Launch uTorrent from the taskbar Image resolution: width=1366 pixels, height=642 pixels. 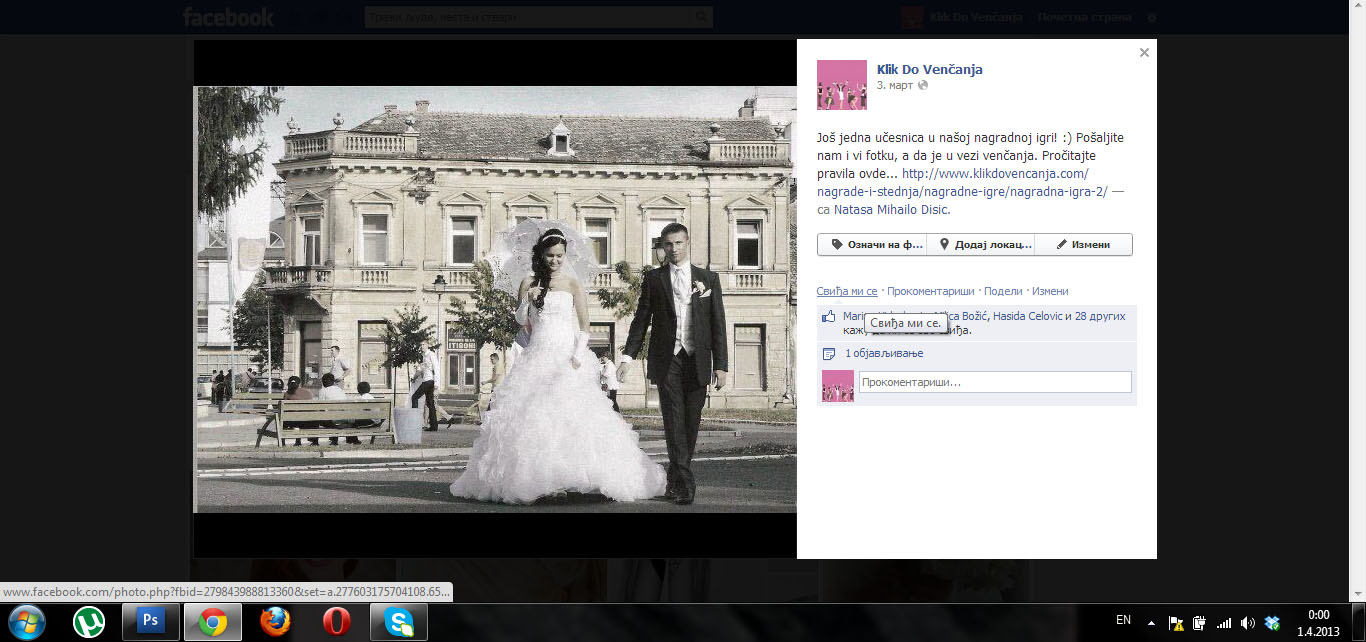point(89,622)
